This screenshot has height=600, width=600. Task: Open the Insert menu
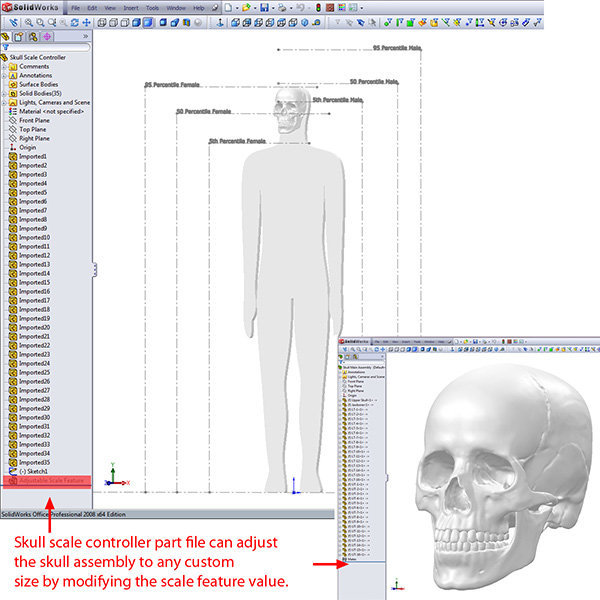(131, 7)
